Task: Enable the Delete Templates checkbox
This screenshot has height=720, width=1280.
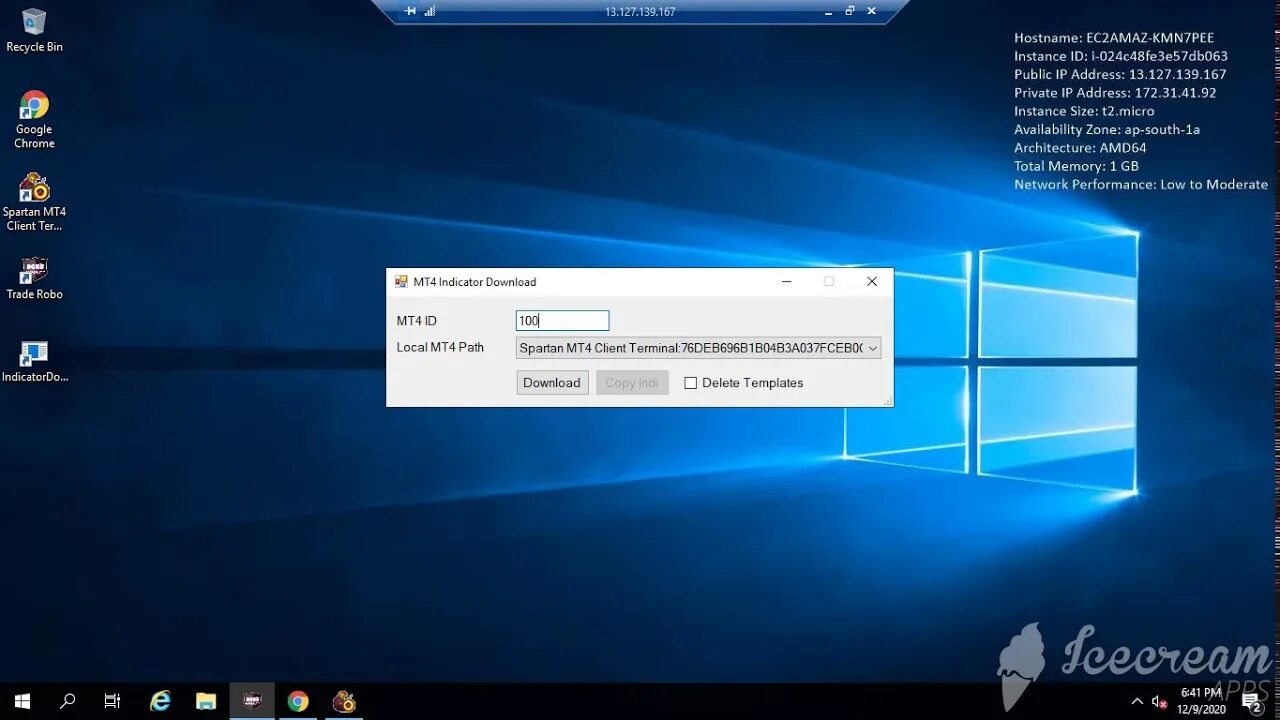Action: 690,383
